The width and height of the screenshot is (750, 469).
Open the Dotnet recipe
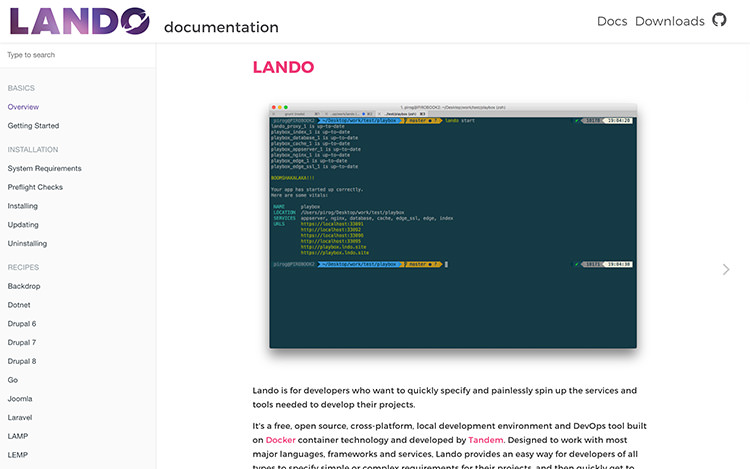[19, 305]
